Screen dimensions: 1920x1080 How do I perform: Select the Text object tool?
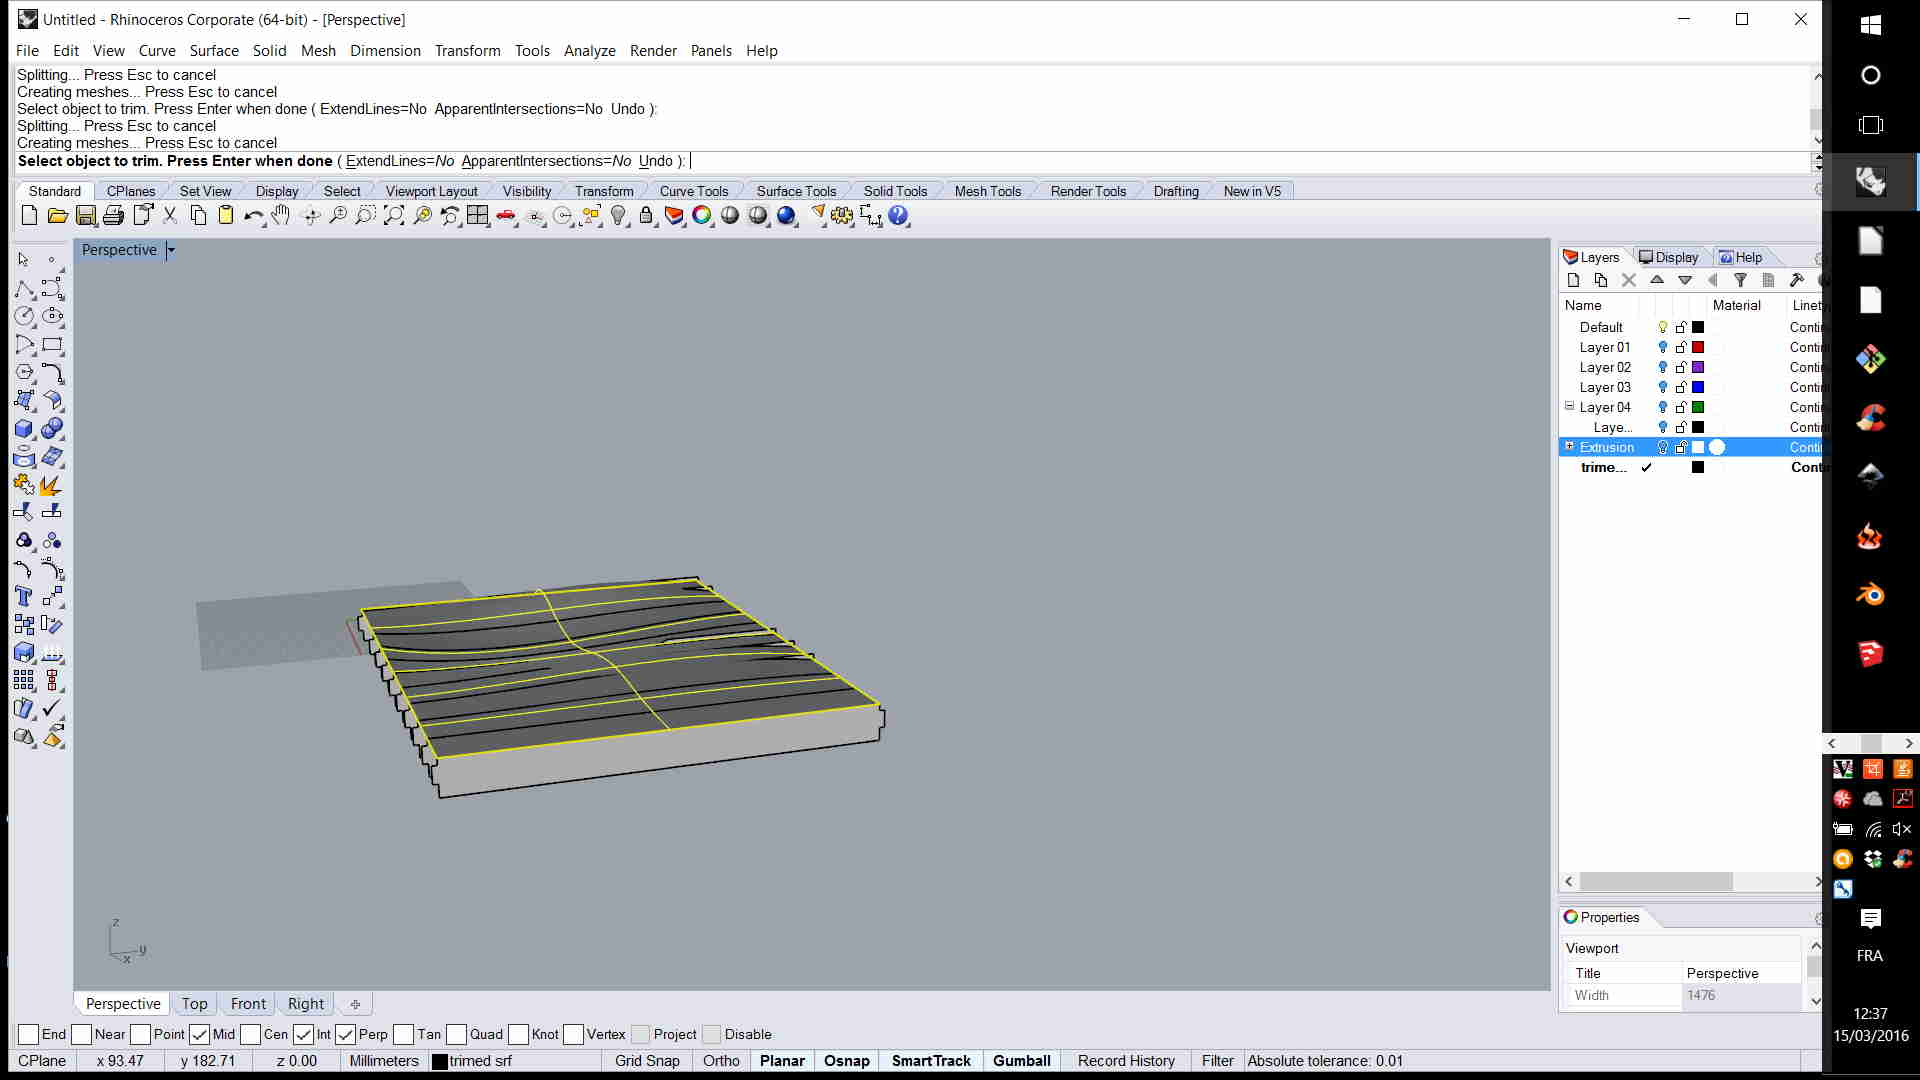click(x=24, y=597)
